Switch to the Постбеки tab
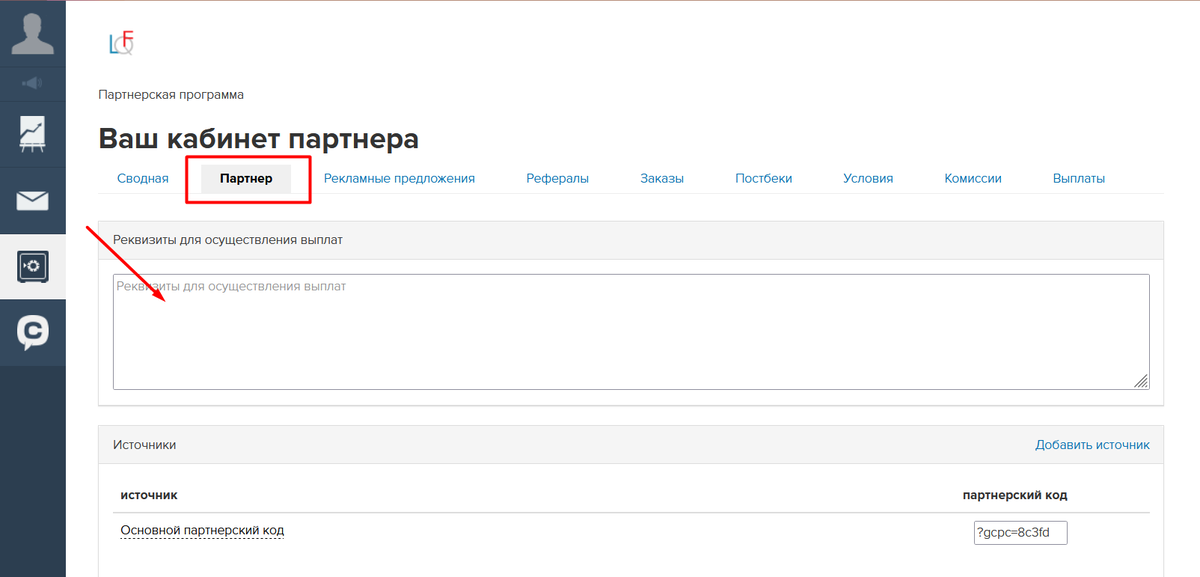This screenshot has width=1200, height=577. [x=763, y=179]
